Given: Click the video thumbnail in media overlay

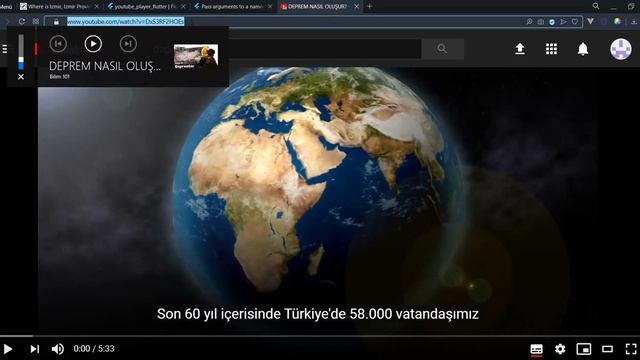Looking at the screenshot, I should click(196, 56).
